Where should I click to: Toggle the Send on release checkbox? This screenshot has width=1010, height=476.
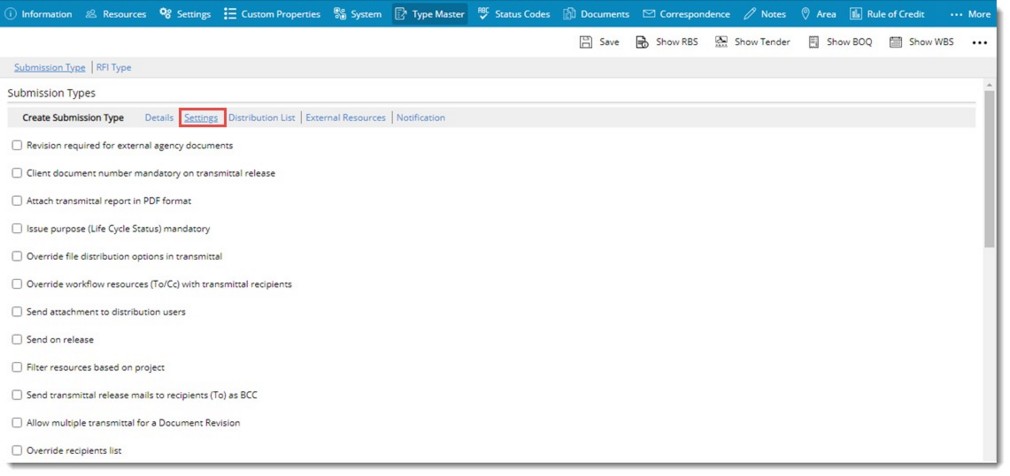click(17, 340)
